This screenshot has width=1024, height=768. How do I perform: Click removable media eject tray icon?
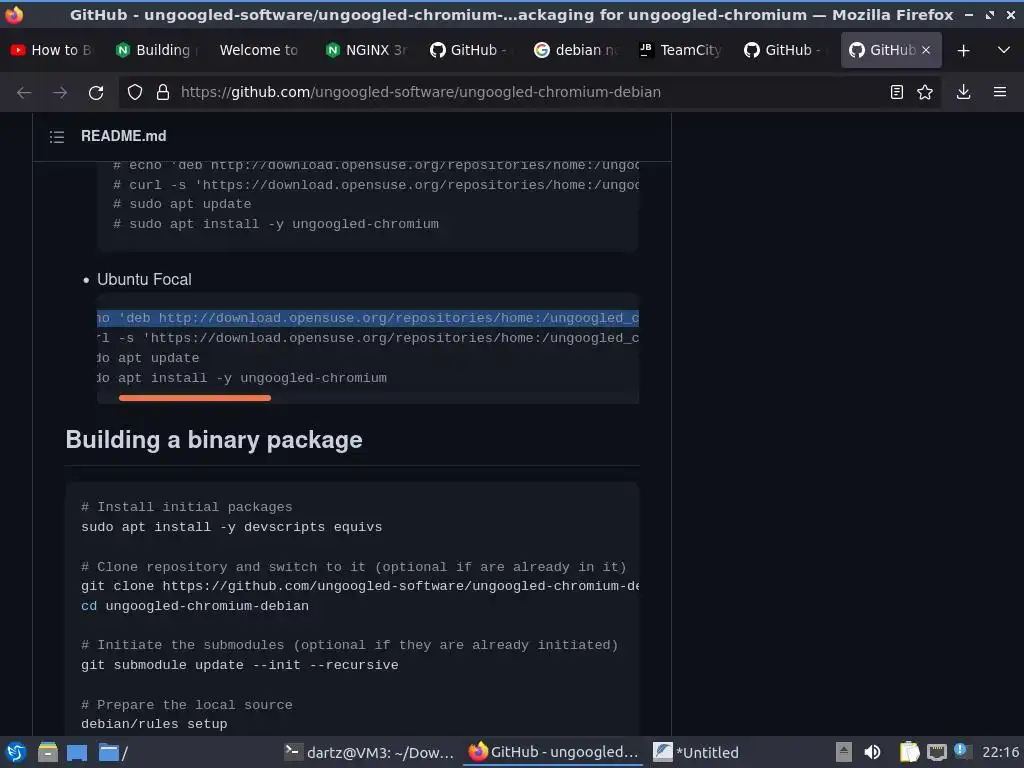point(844,752)
